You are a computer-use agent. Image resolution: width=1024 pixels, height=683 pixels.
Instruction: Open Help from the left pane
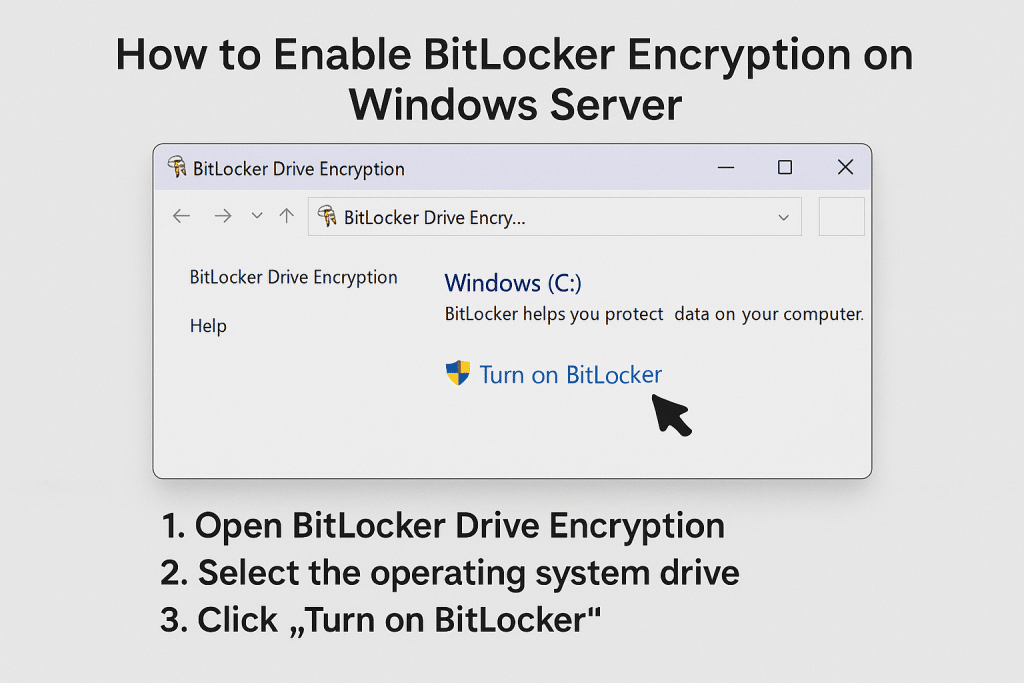pos(208,326)
